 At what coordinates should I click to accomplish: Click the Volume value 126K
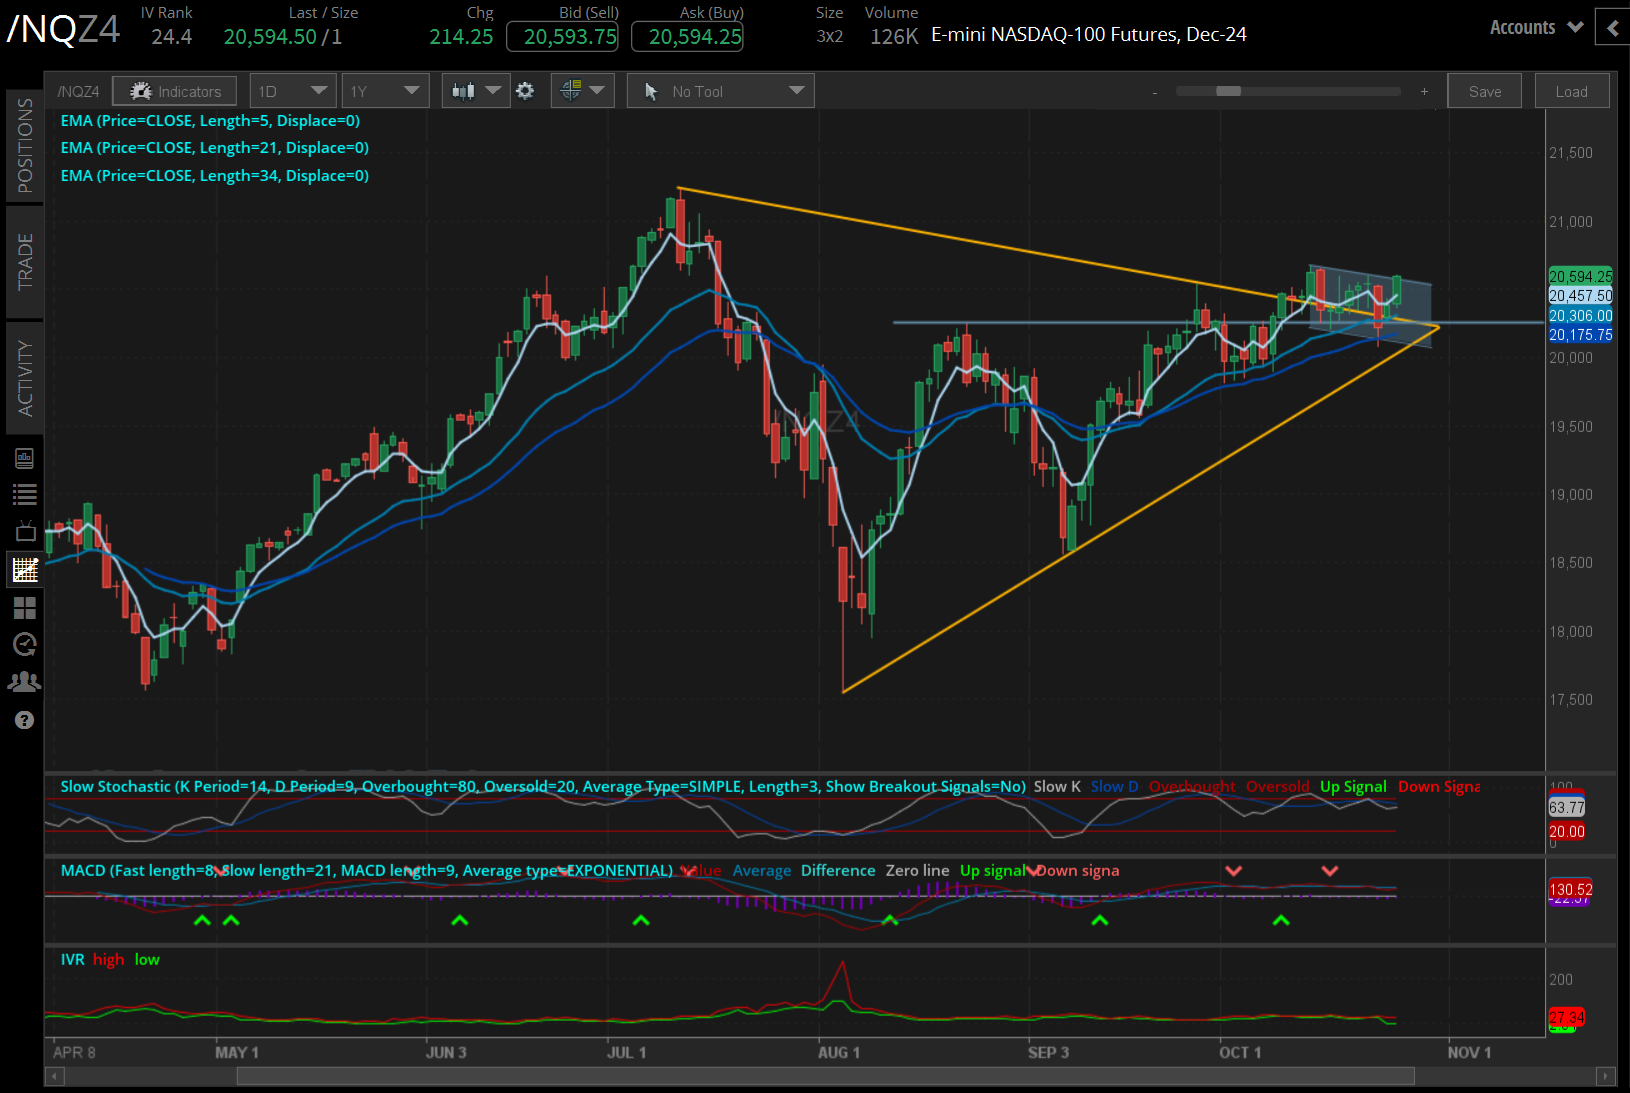(x=894, y=37)
